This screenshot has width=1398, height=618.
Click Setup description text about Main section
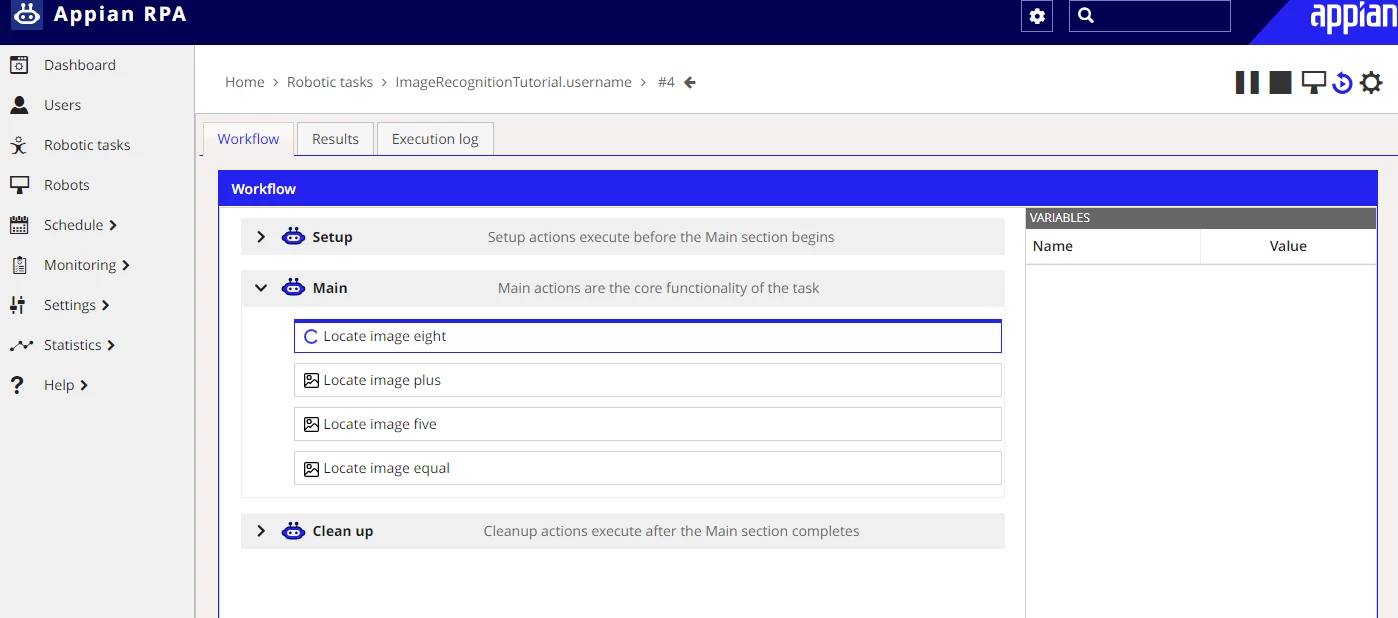coord(661,237)
